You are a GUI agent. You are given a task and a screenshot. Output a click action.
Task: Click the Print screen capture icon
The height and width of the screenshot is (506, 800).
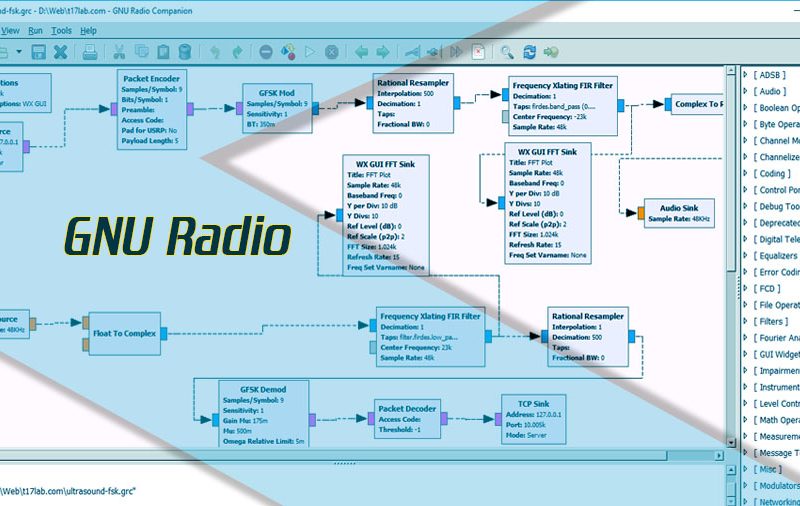[x=90, y=52]
